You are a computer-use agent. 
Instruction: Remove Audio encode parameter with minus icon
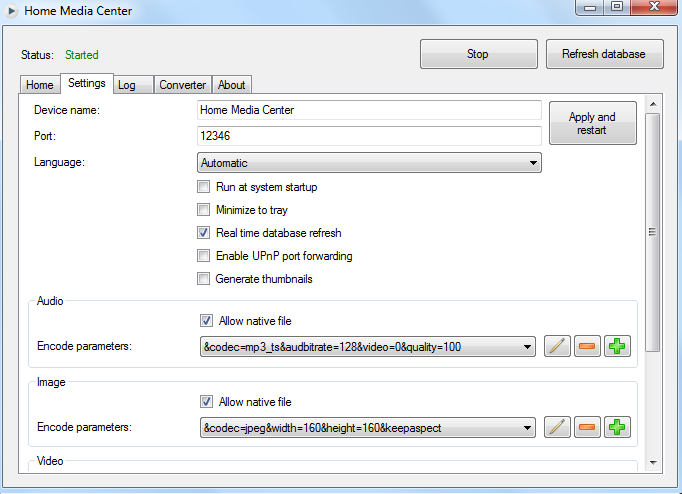coord(588,347)
